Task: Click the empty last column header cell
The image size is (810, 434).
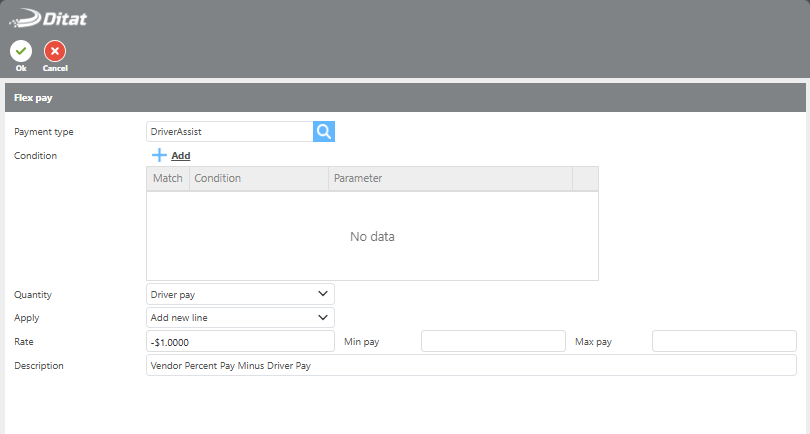Action: tap(585, 178)
